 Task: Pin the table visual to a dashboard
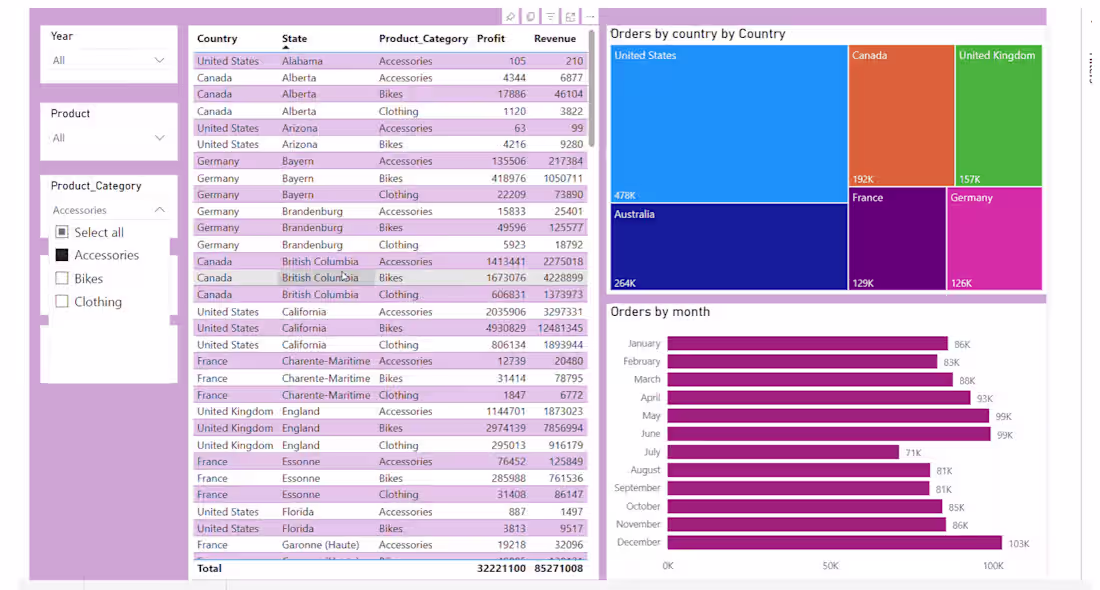click(510, 16)
